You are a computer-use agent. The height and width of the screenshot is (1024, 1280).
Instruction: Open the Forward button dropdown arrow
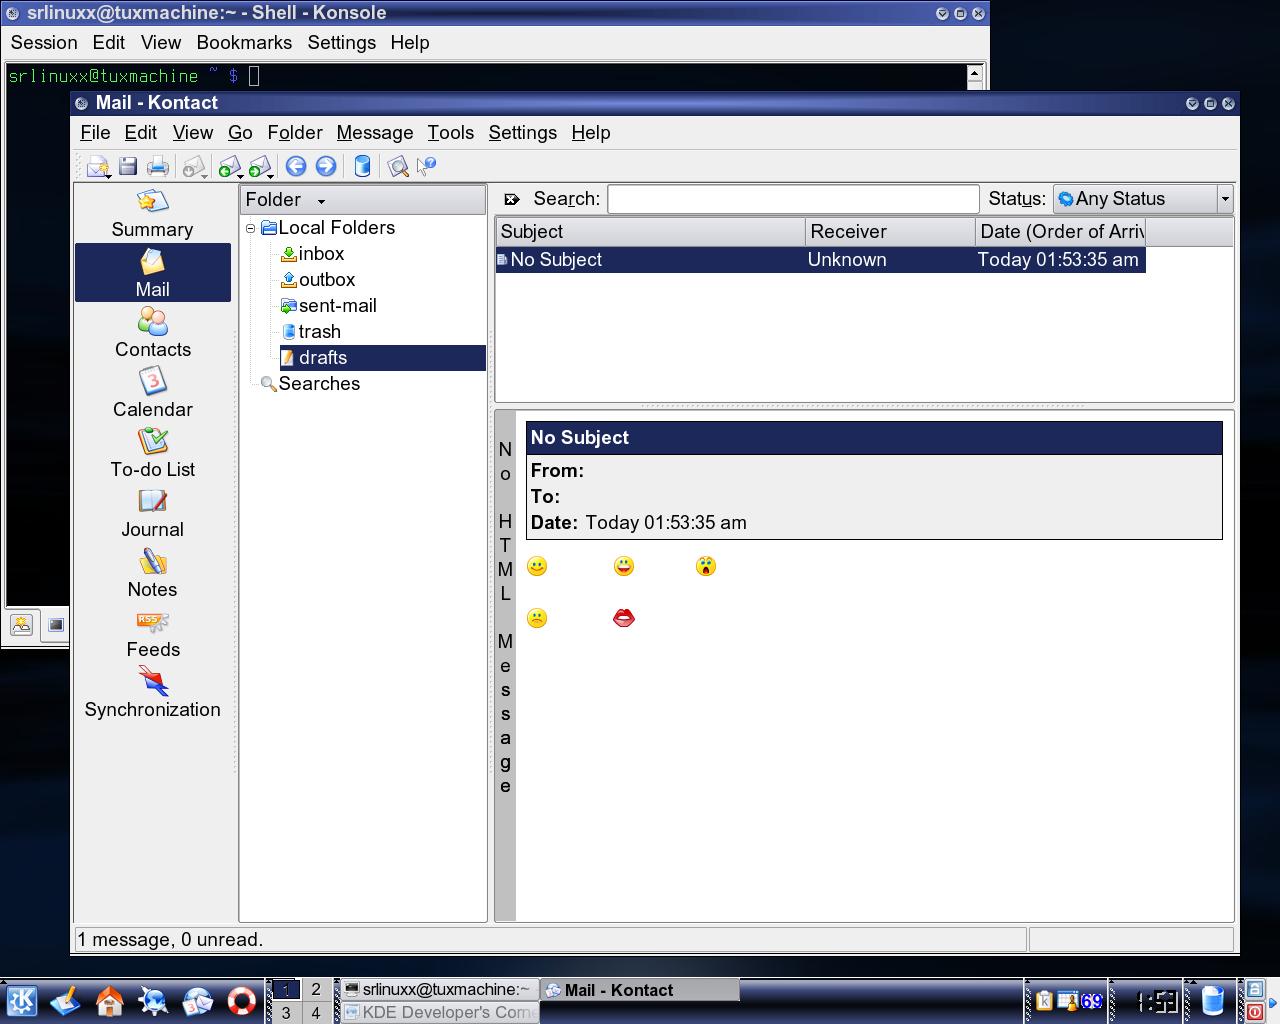(x=270, y=176)
